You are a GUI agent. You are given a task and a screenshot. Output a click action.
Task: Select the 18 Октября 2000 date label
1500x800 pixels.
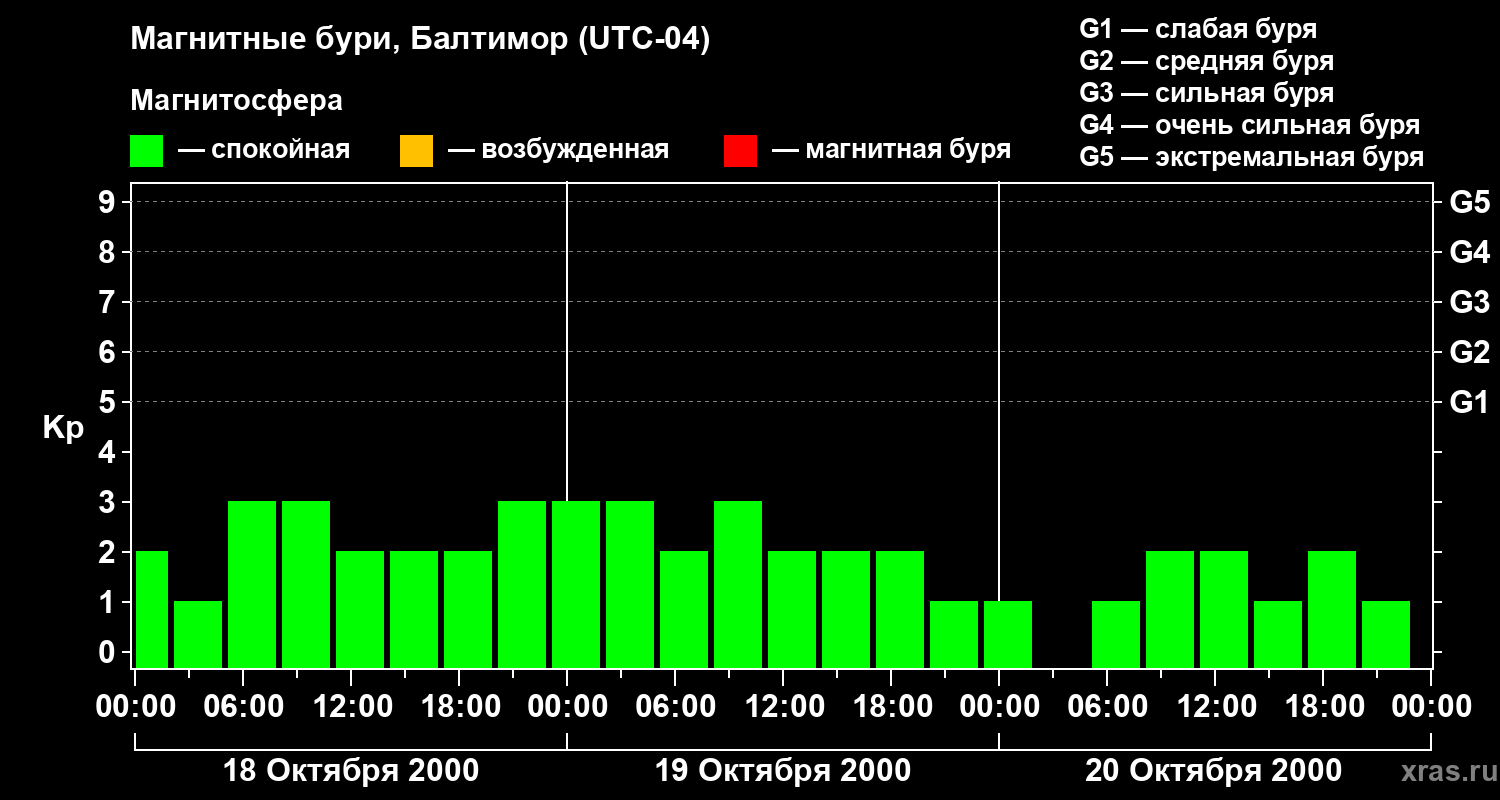(x=351, y=771)
